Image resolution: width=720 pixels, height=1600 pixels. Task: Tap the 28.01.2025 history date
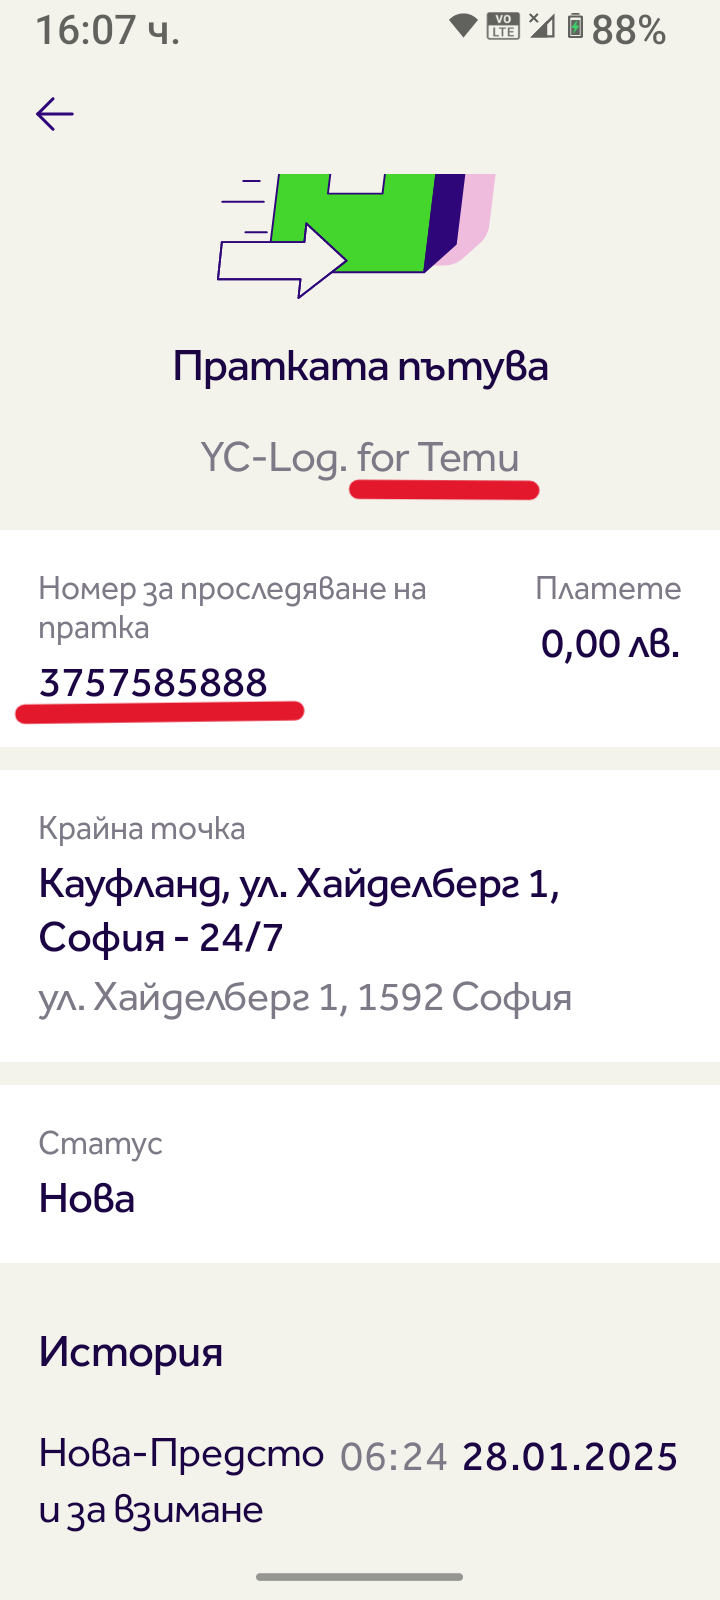tap(570, 1456)
